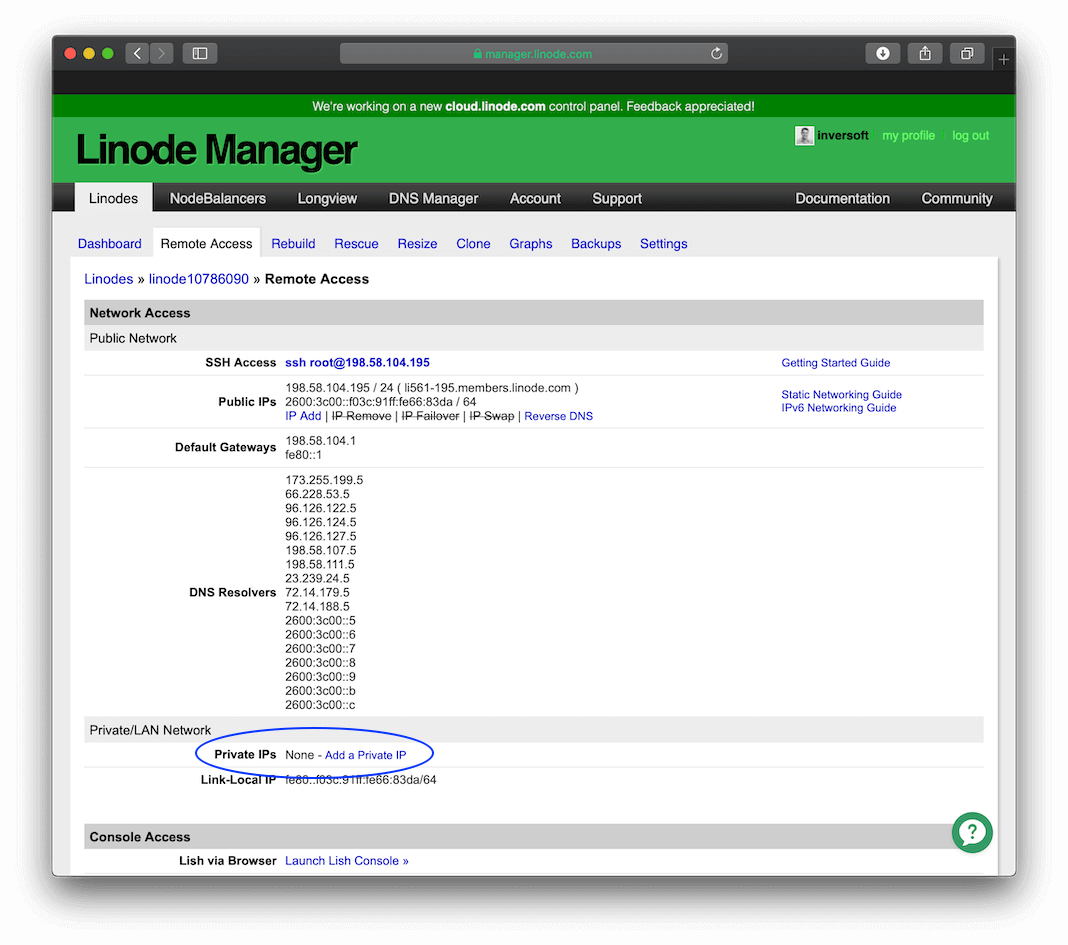Click default gateway 198.58.104.1
Viewport: 1068px width, 945px height.
point(320,440)
